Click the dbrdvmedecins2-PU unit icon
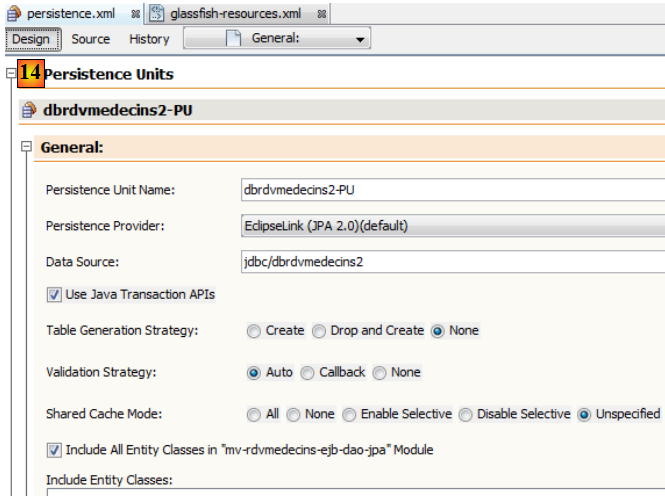665x496 pixels. click(29, 110)
